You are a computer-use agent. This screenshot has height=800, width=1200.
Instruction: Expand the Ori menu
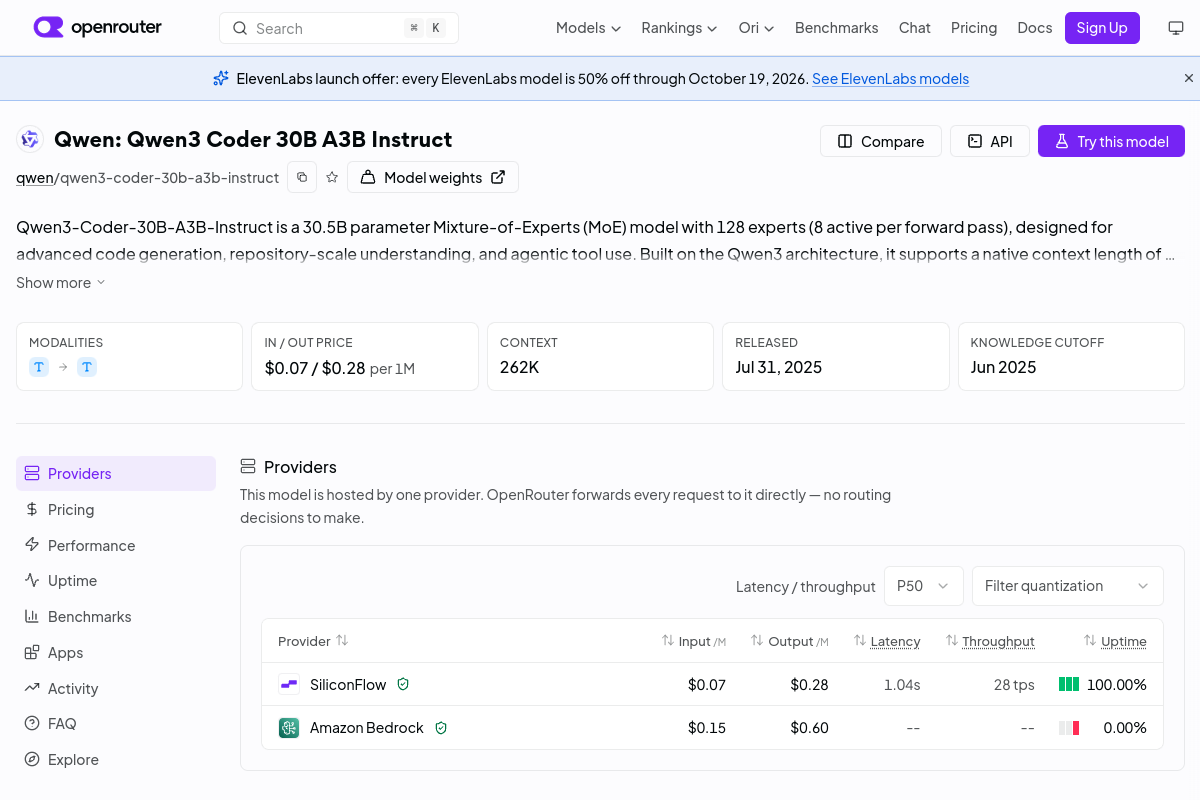point(756,28)
